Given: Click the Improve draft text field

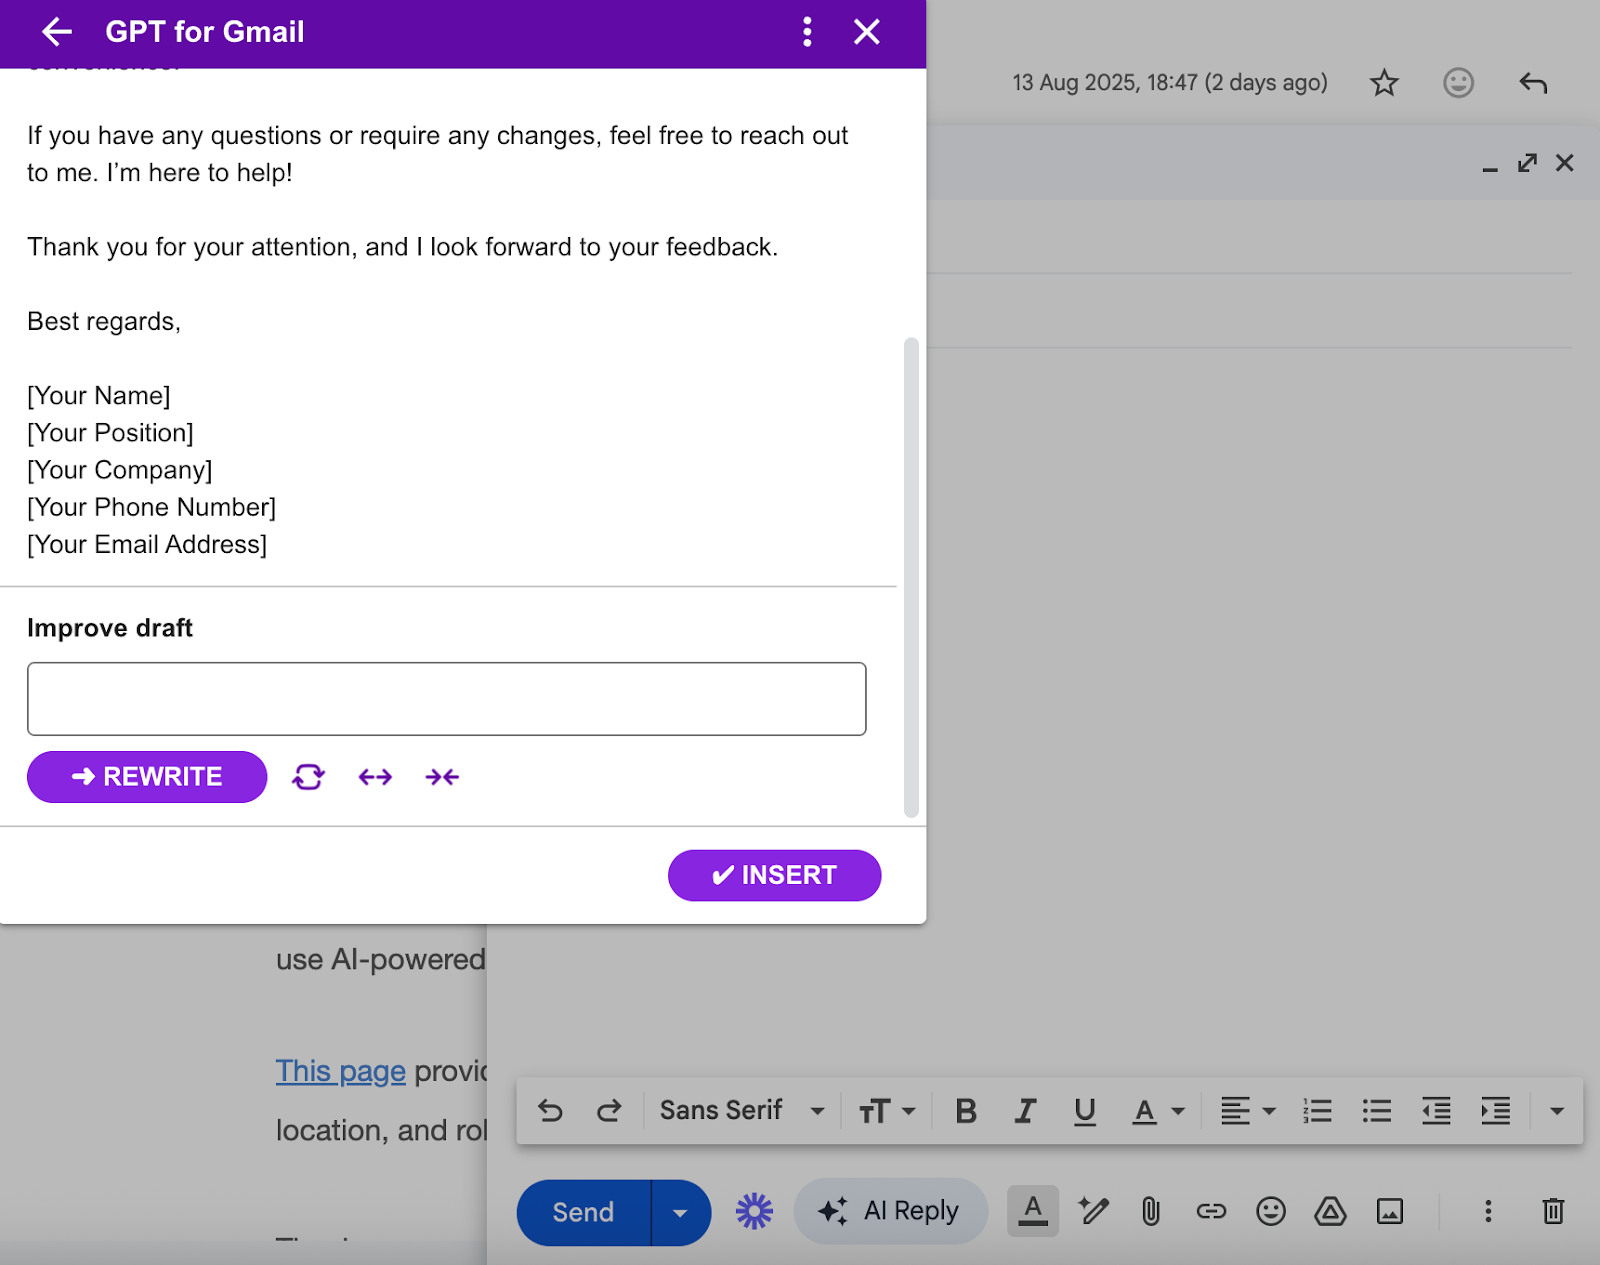Looking at the screenshot, I should pos(446,699).
